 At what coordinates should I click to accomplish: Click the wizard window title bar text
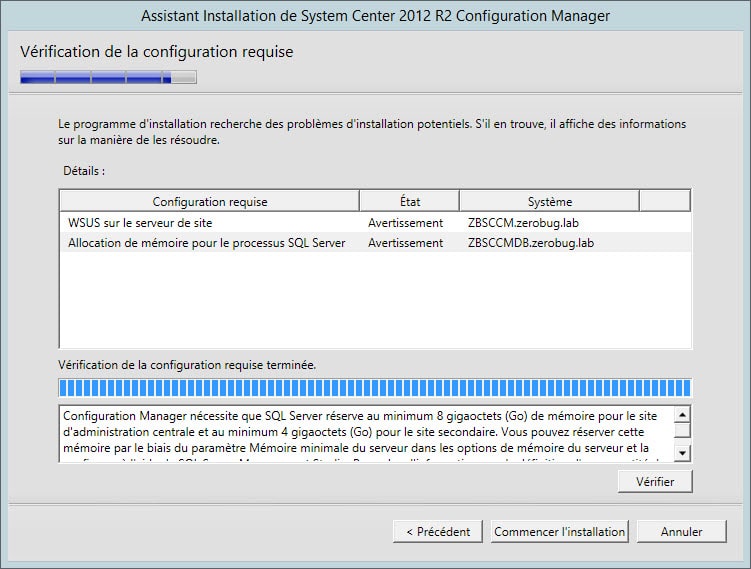pos(375,16)
